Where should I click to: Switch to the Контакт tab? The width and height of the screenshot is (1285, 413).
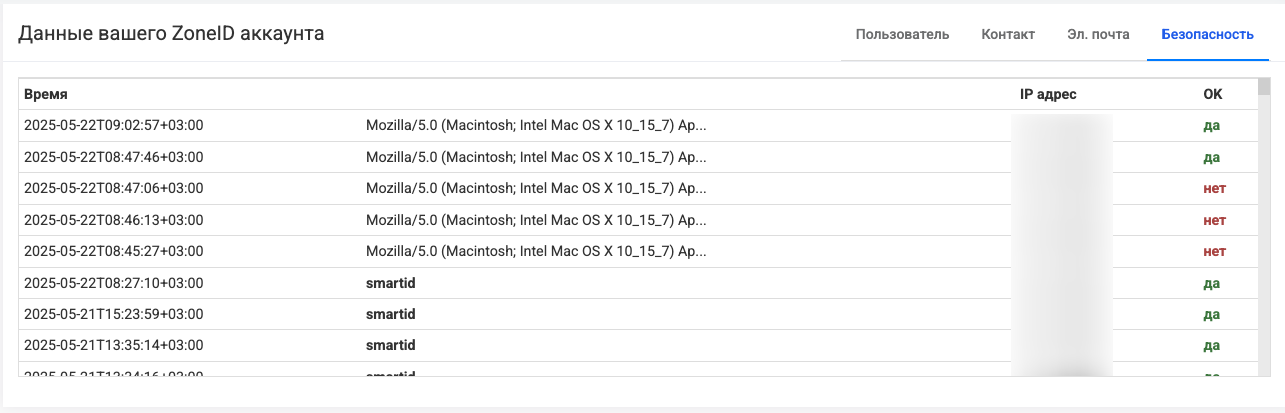coord(1007,34)
